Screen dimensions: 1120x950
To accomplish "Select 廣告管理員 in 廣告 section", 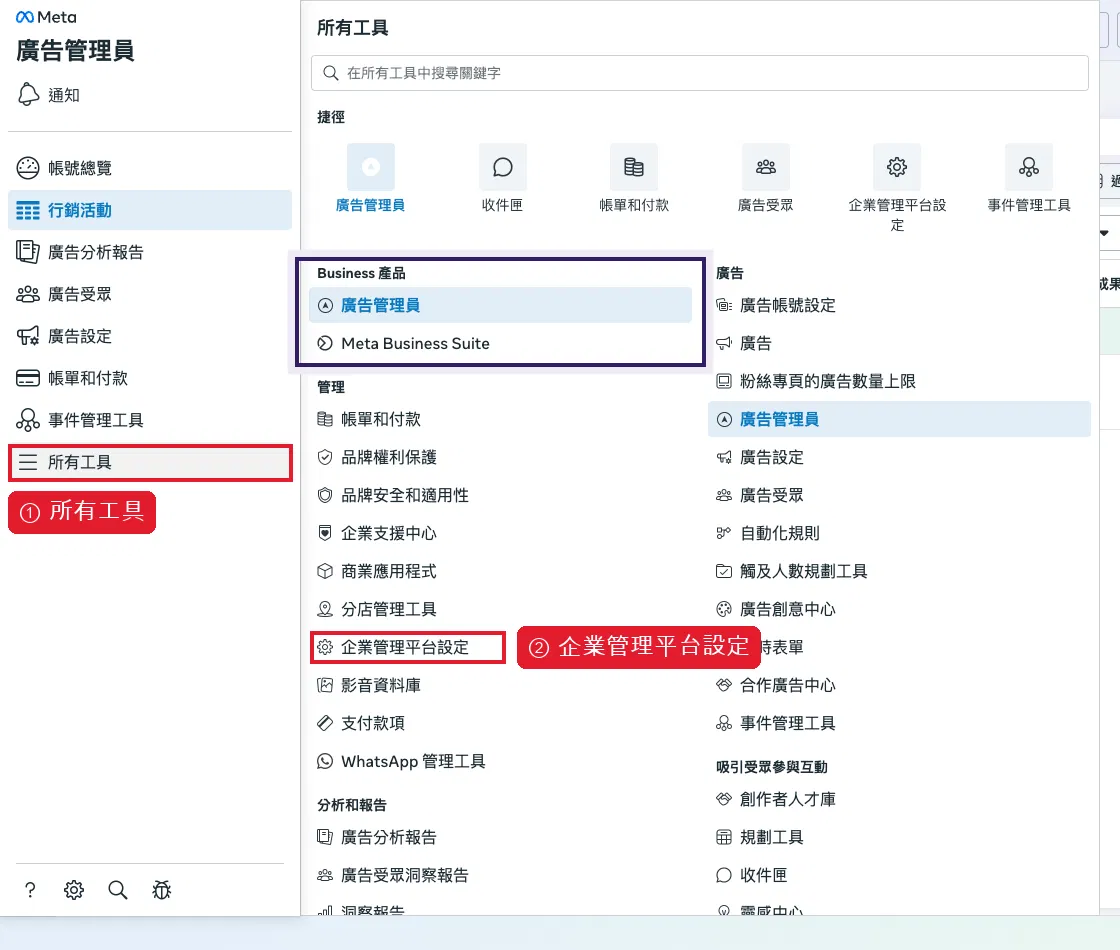I will click(x=899, y=419).
